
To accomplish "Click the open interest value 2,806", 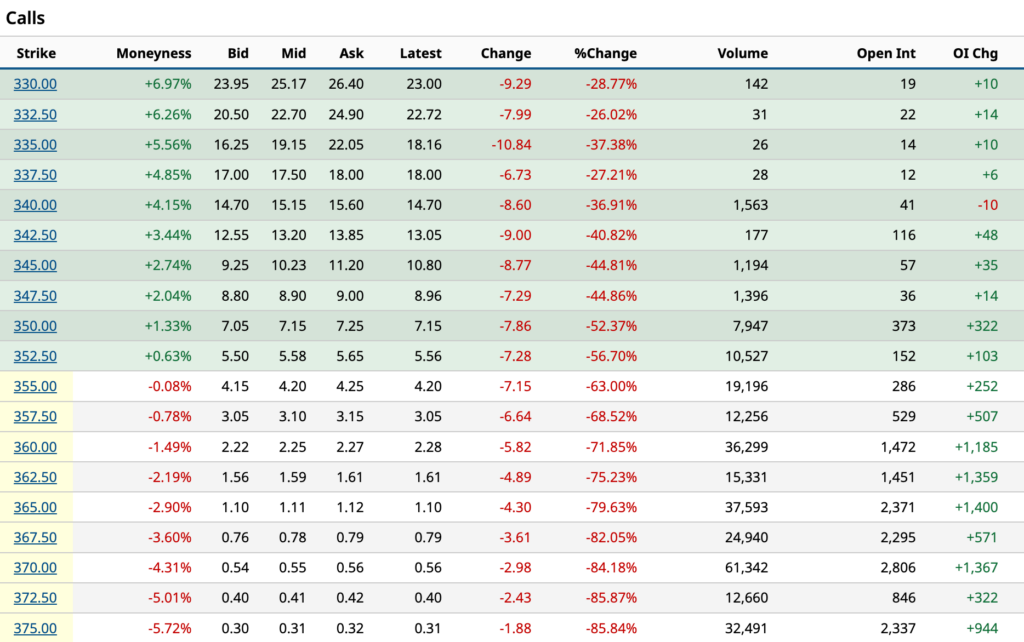I will (x=898, y=568).
